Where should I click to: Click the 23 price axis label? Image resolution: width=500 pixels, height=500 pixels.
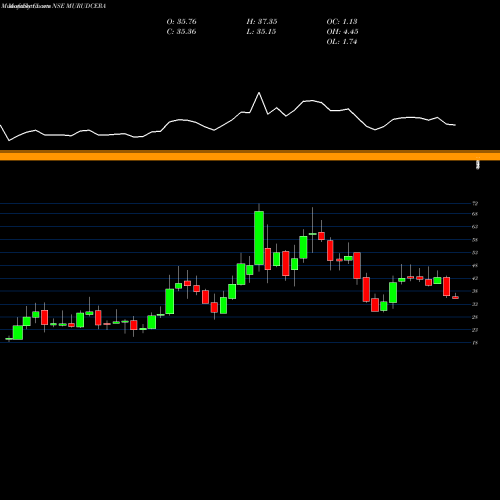tap(475, 330)
